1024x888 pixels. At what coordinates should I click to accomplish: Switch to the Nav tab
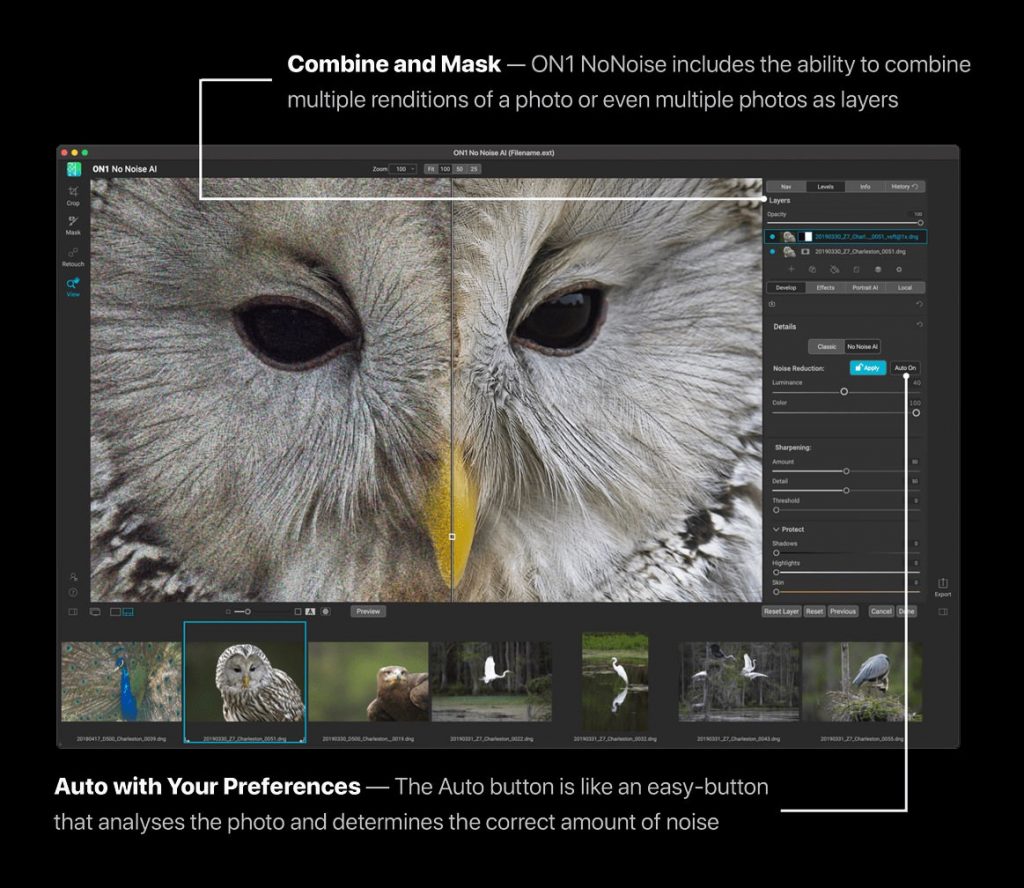click(786, 187)
